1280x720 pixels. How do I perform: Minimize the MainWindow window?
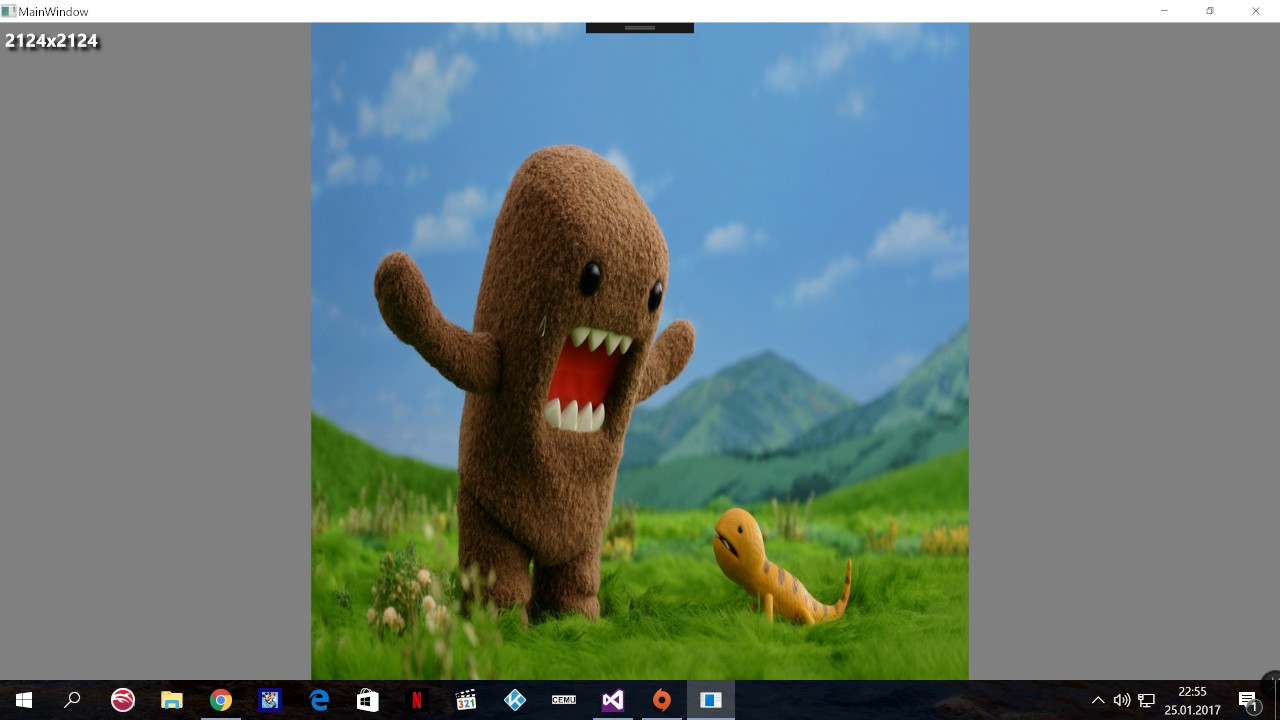[1164, 11]
